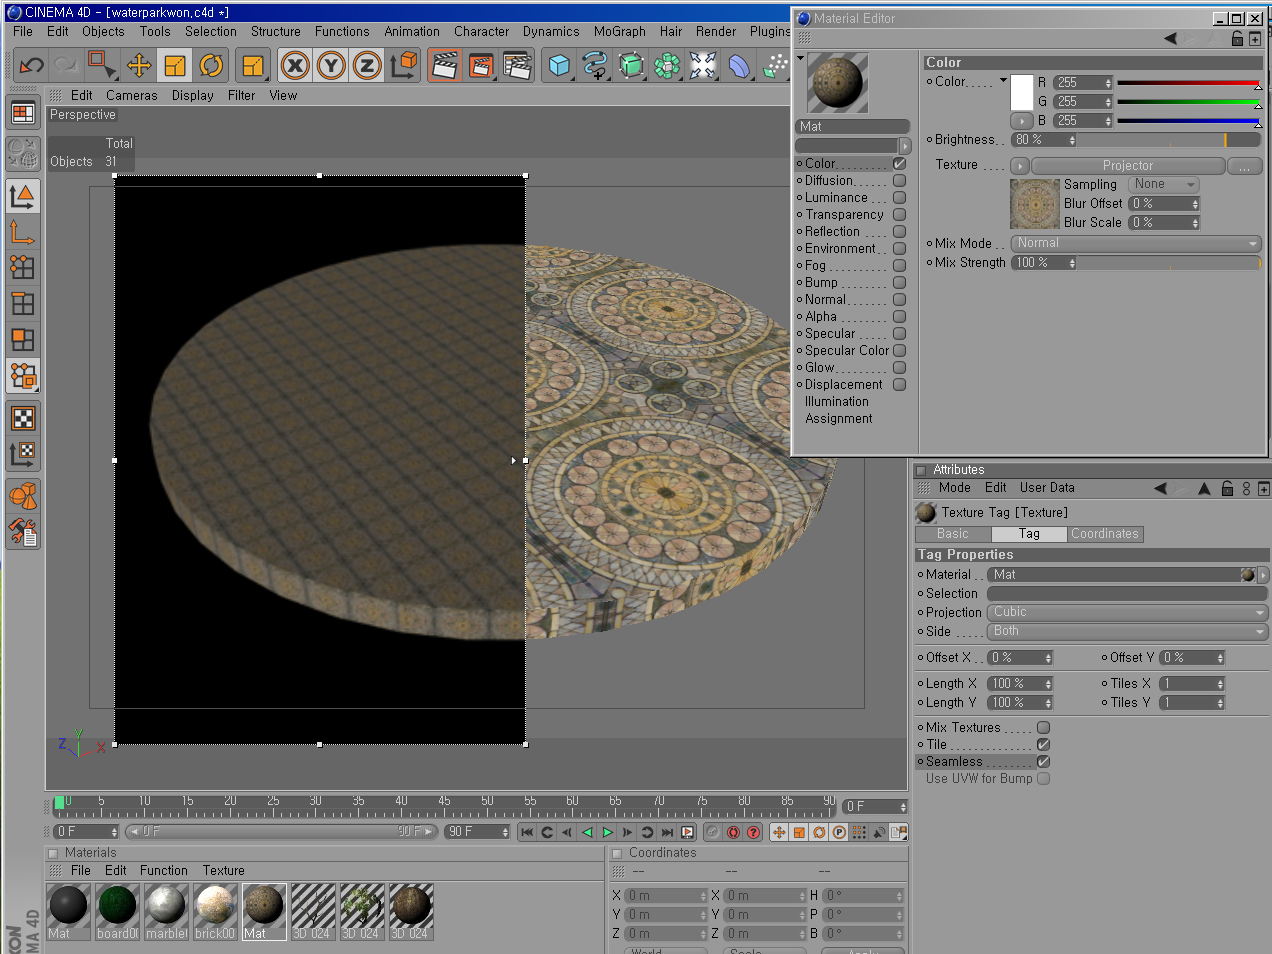Open the texture arrow menu button
The height and width of the screenshot is (954, 1272).
[1020, 166]
